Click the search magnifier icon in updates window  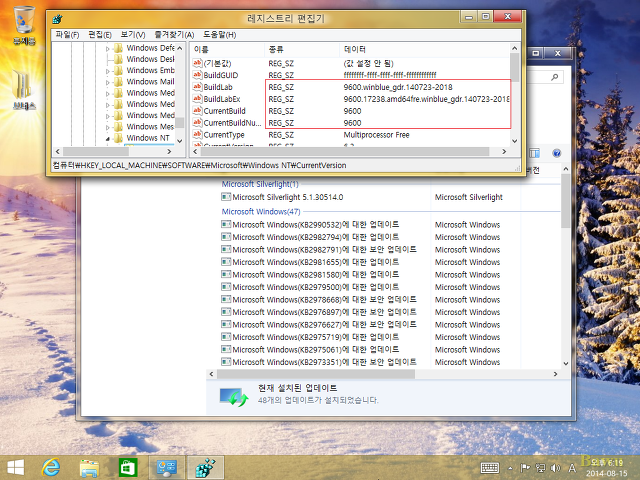coord(554,77)
